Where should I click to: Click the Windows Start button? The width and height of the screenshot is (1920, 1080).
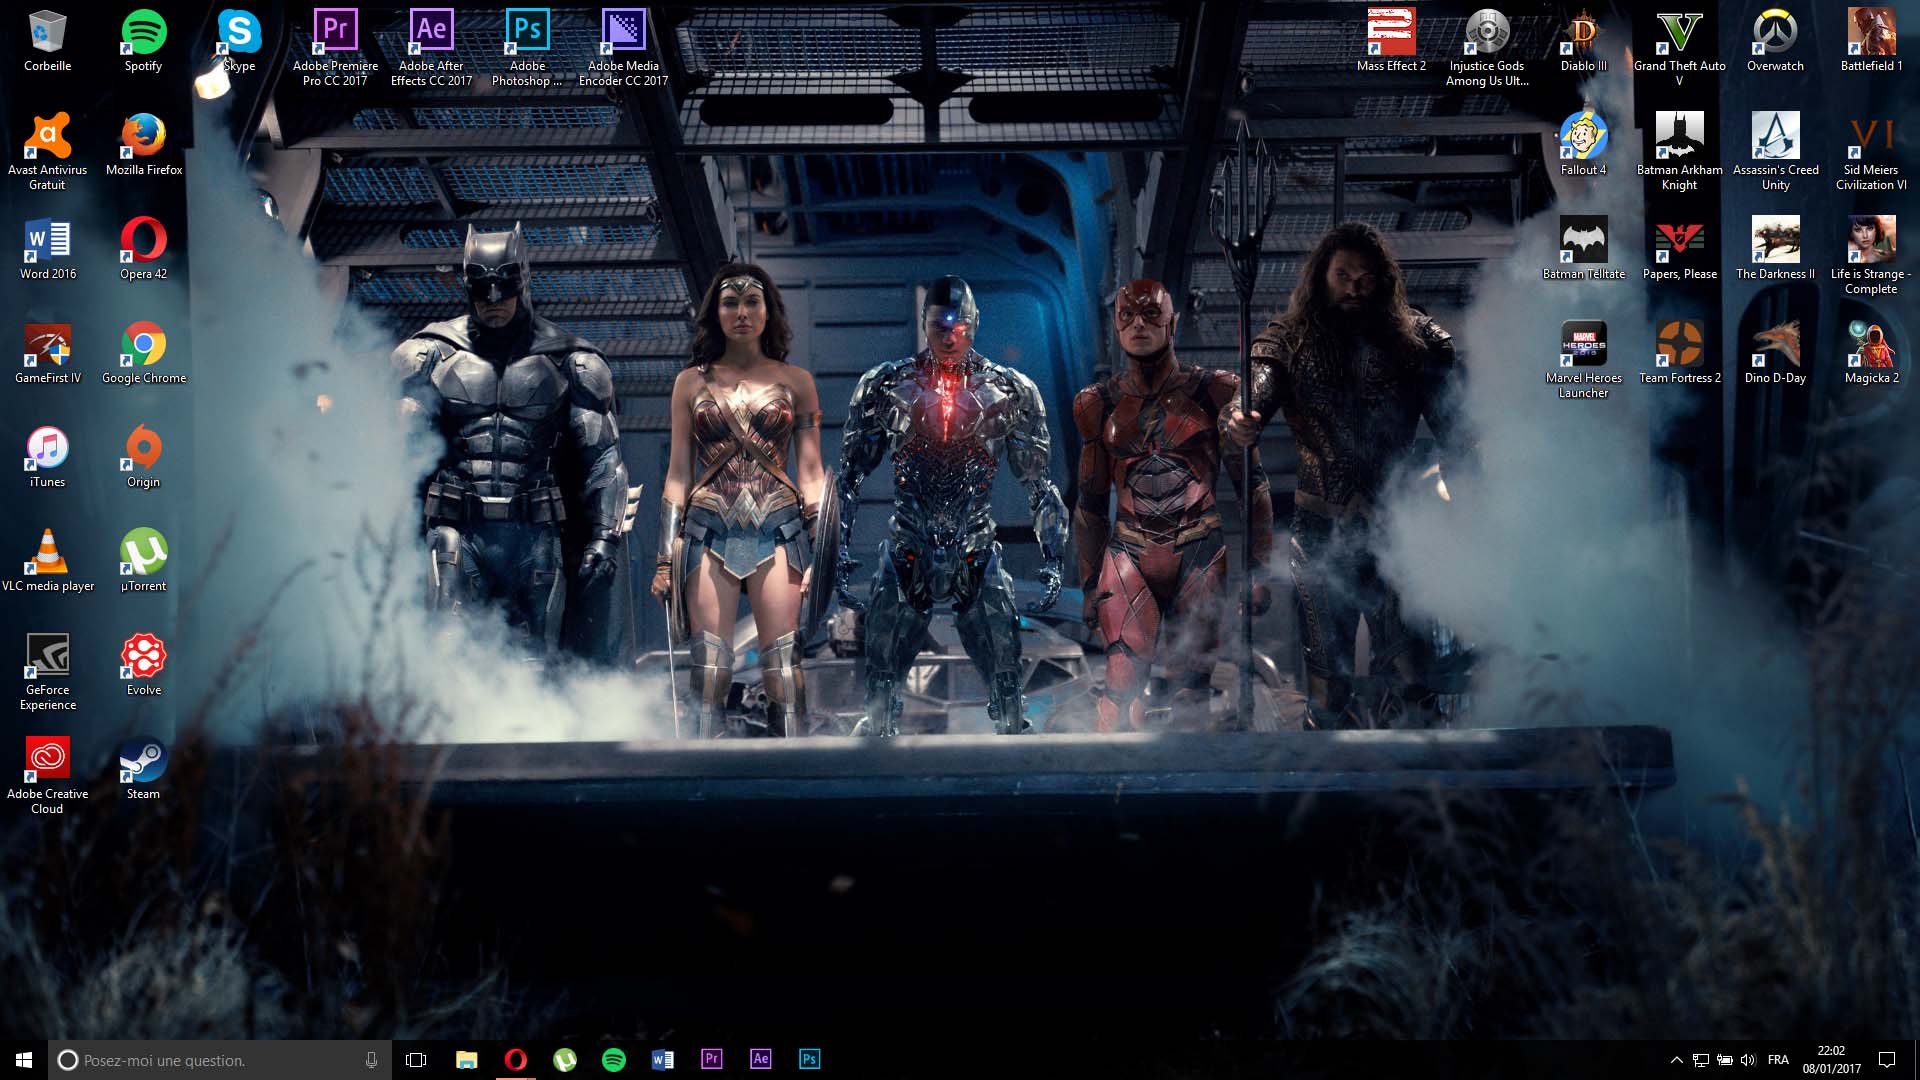click(x=24, y=1059)
